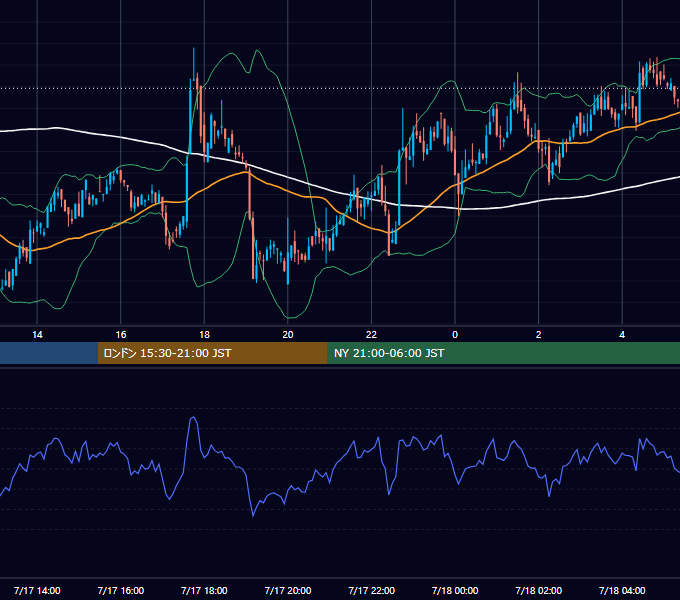The image size is (680, 600).
Task: Click the 7/17 14:00 date label
Action: tap(37, 590)
